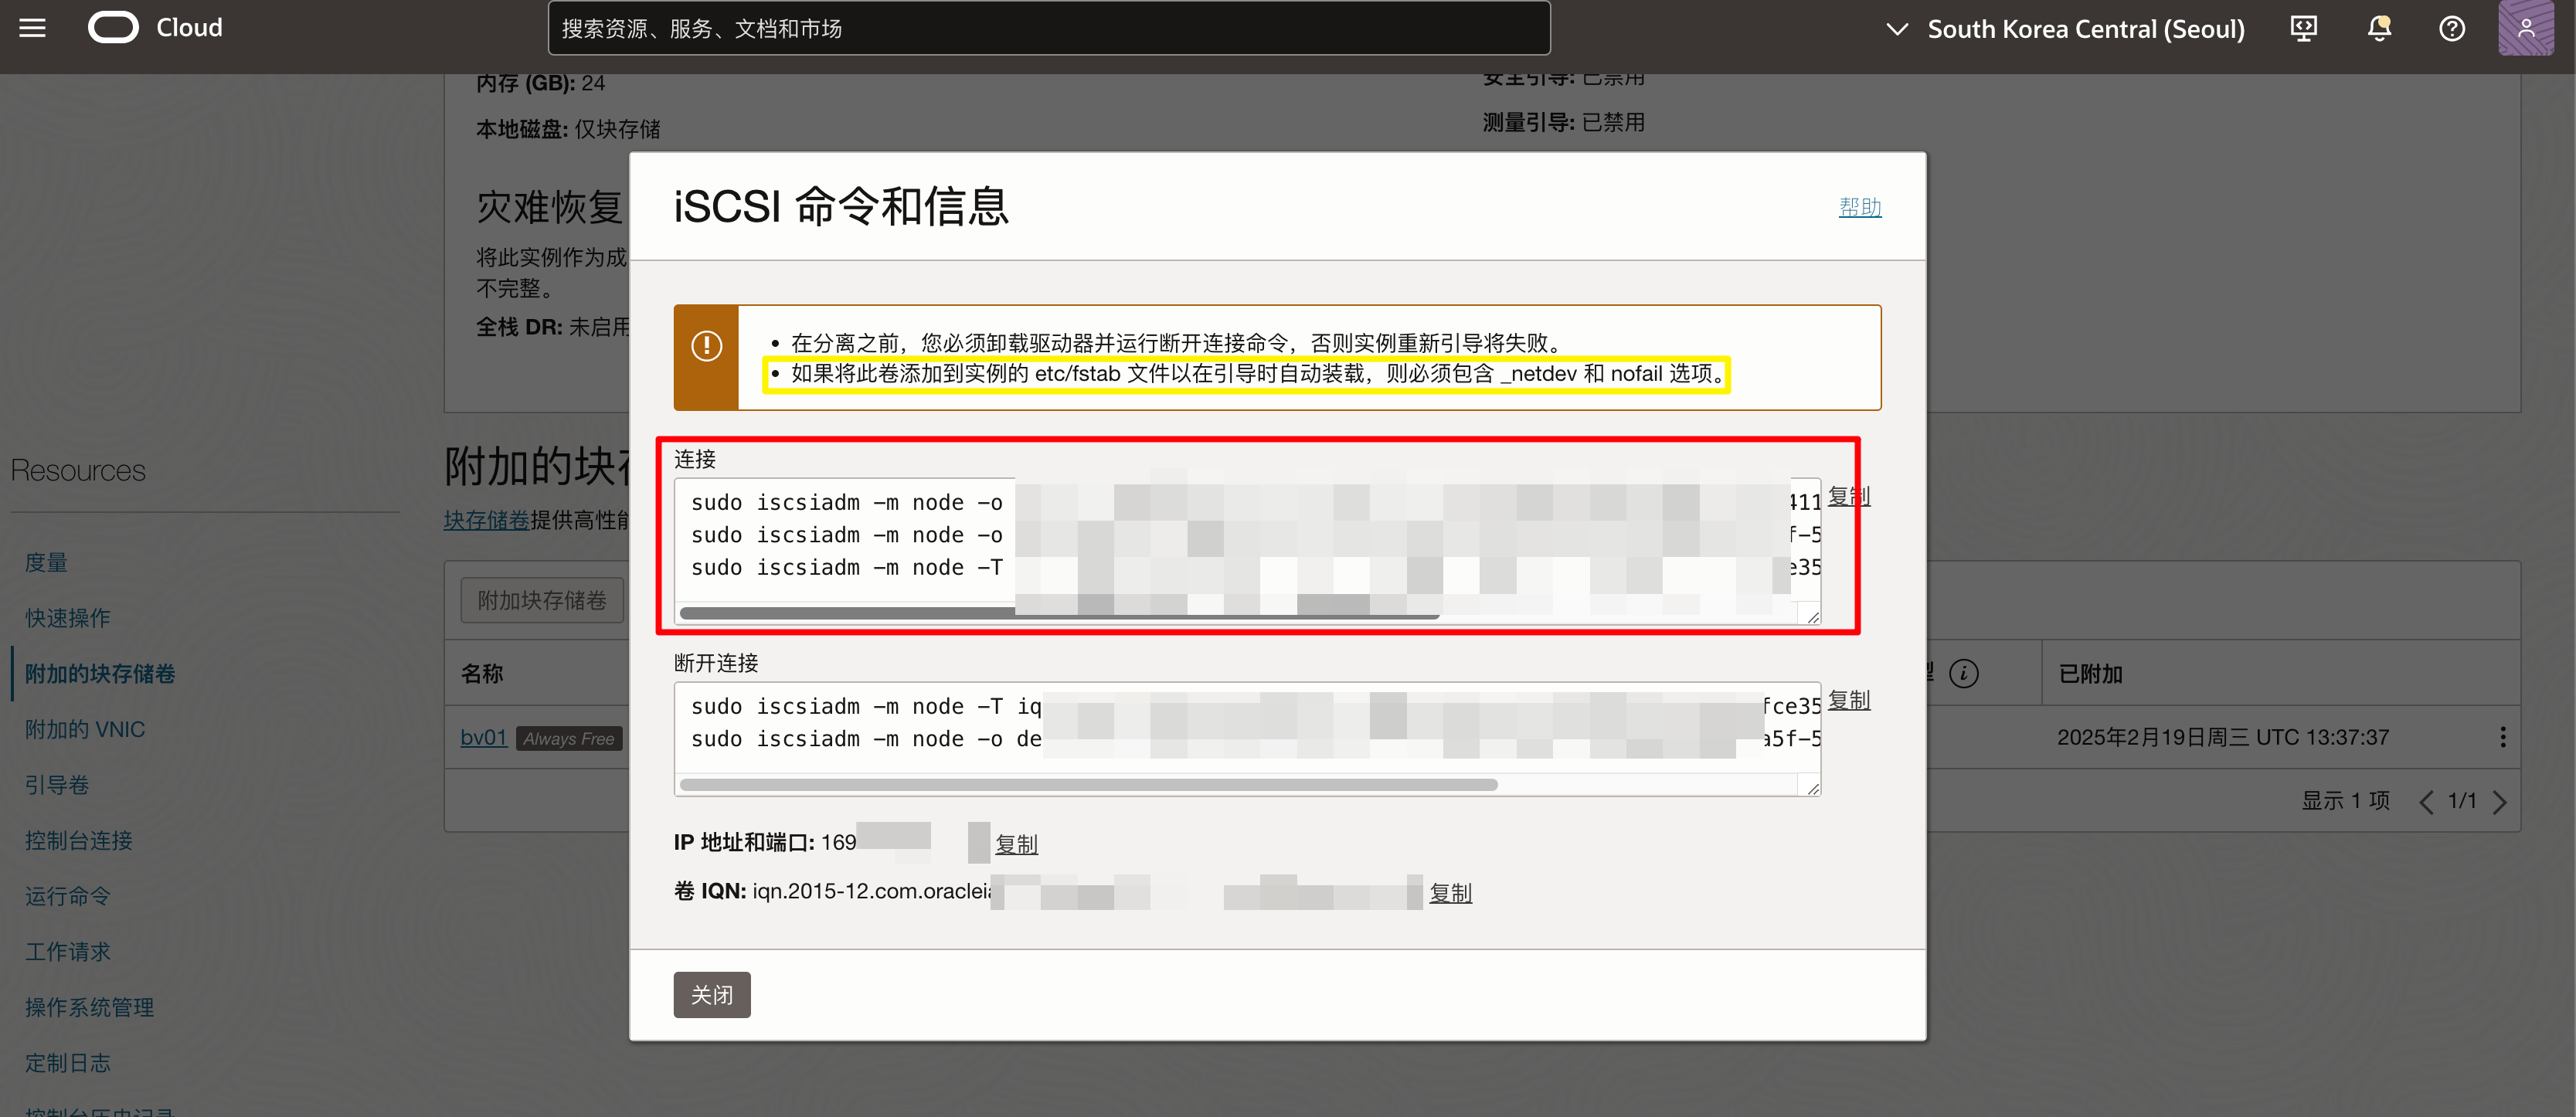Click the info icon in table header
This screenshot has height=1117, width=2576.
(1963, 674)
